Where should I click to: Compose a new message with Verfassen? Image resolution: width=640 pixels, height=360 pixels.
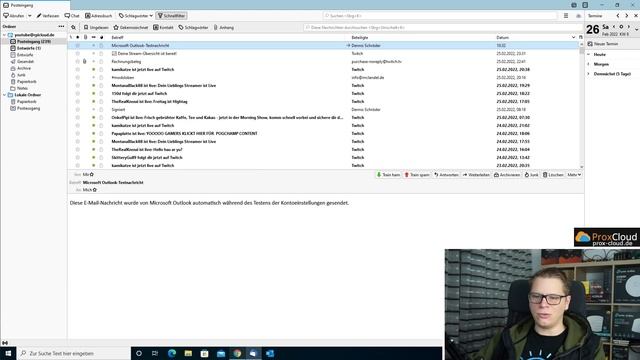(48, 16)
